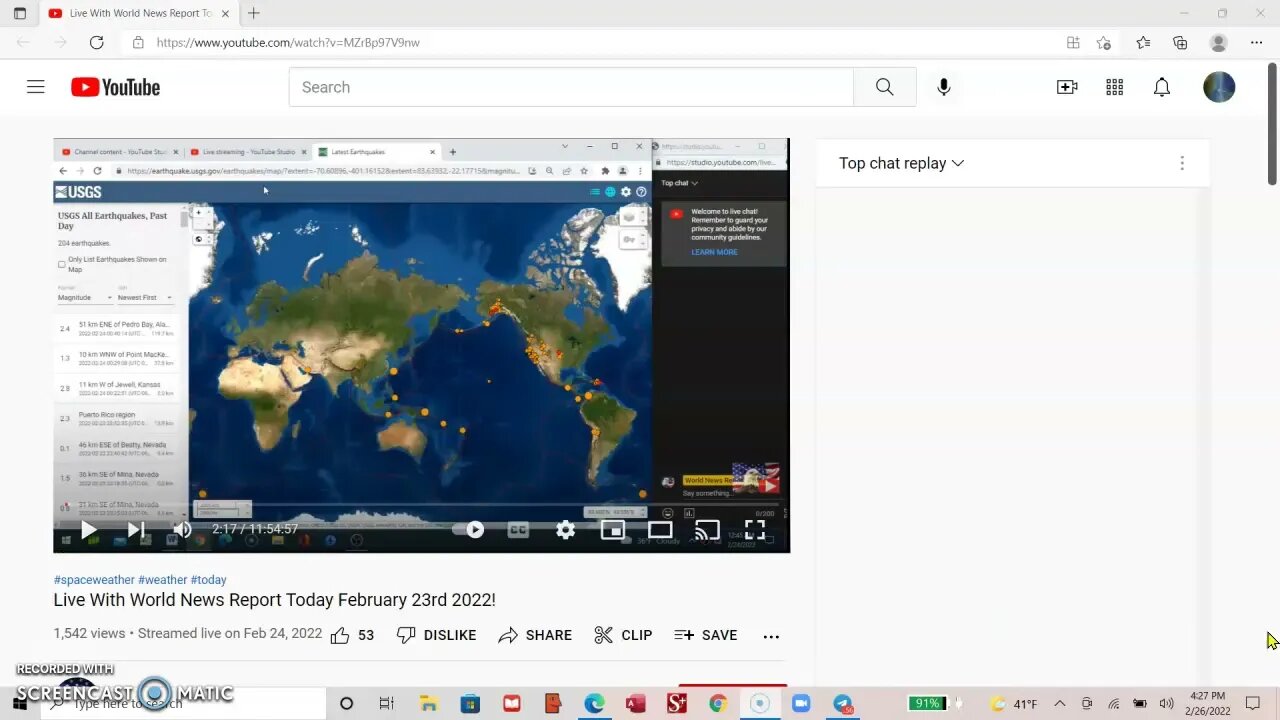This screenshot has width=1280, height=720.
Task: Expand the Top chat replay dropdown
Action: [x=901, y=163]
